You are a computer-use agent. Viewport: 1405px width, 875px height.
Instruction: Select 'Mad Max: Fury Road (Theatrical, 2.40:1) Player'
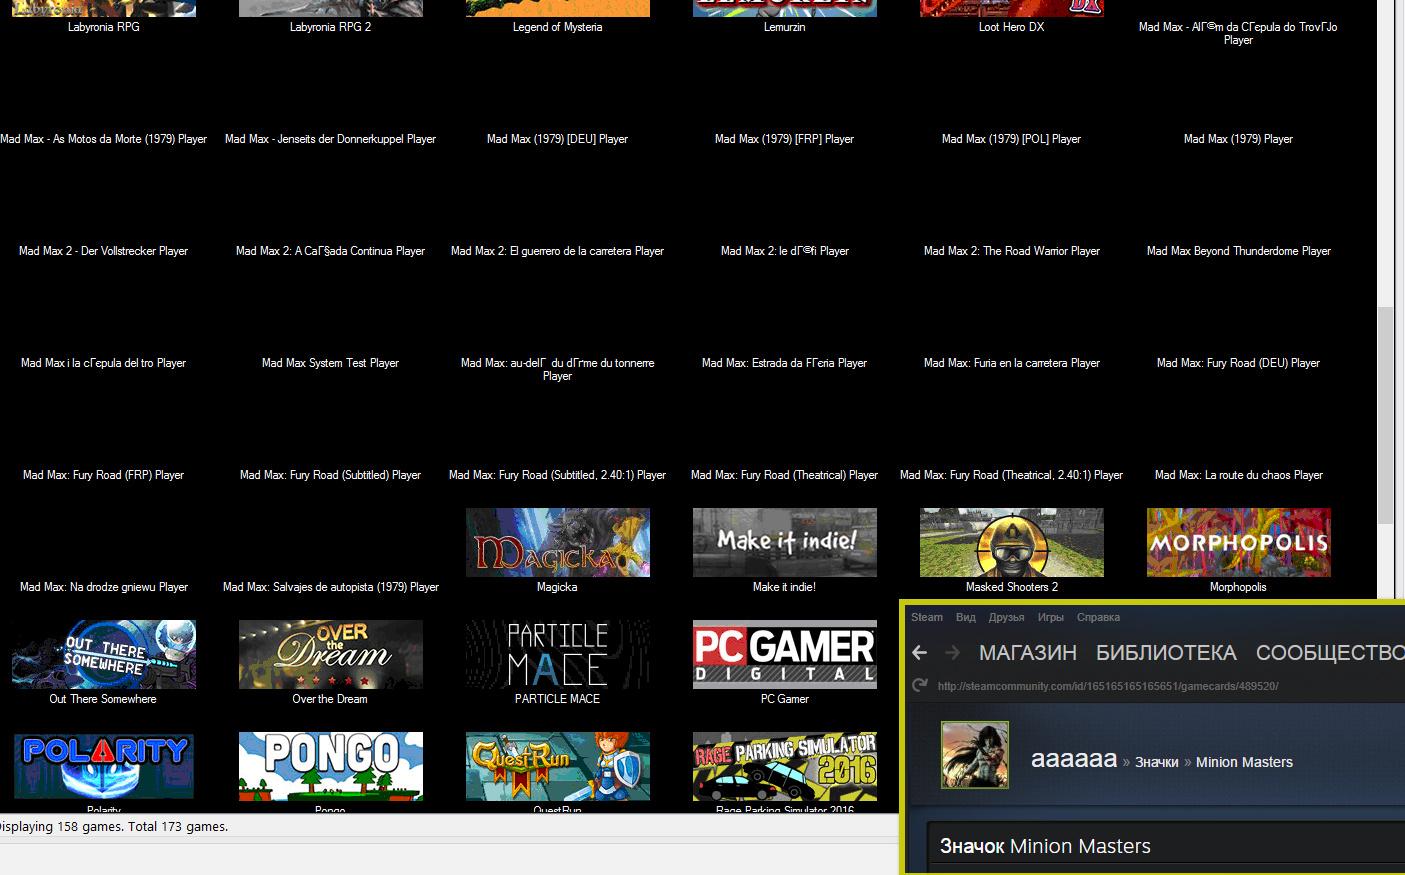coord(1011,475)
